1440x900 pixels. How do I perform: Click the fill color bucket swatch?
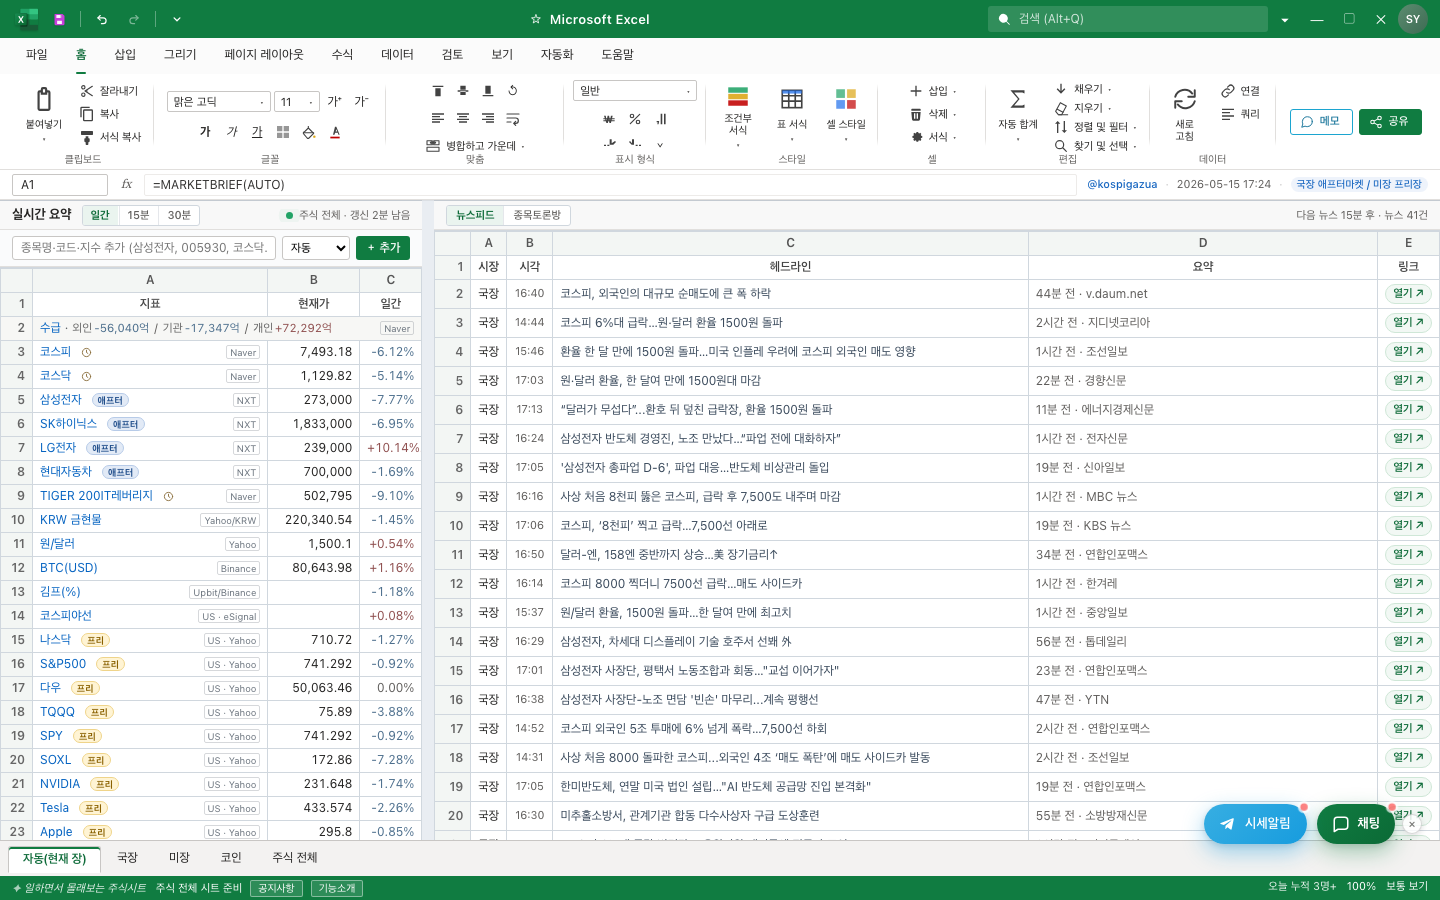point(309,132)
